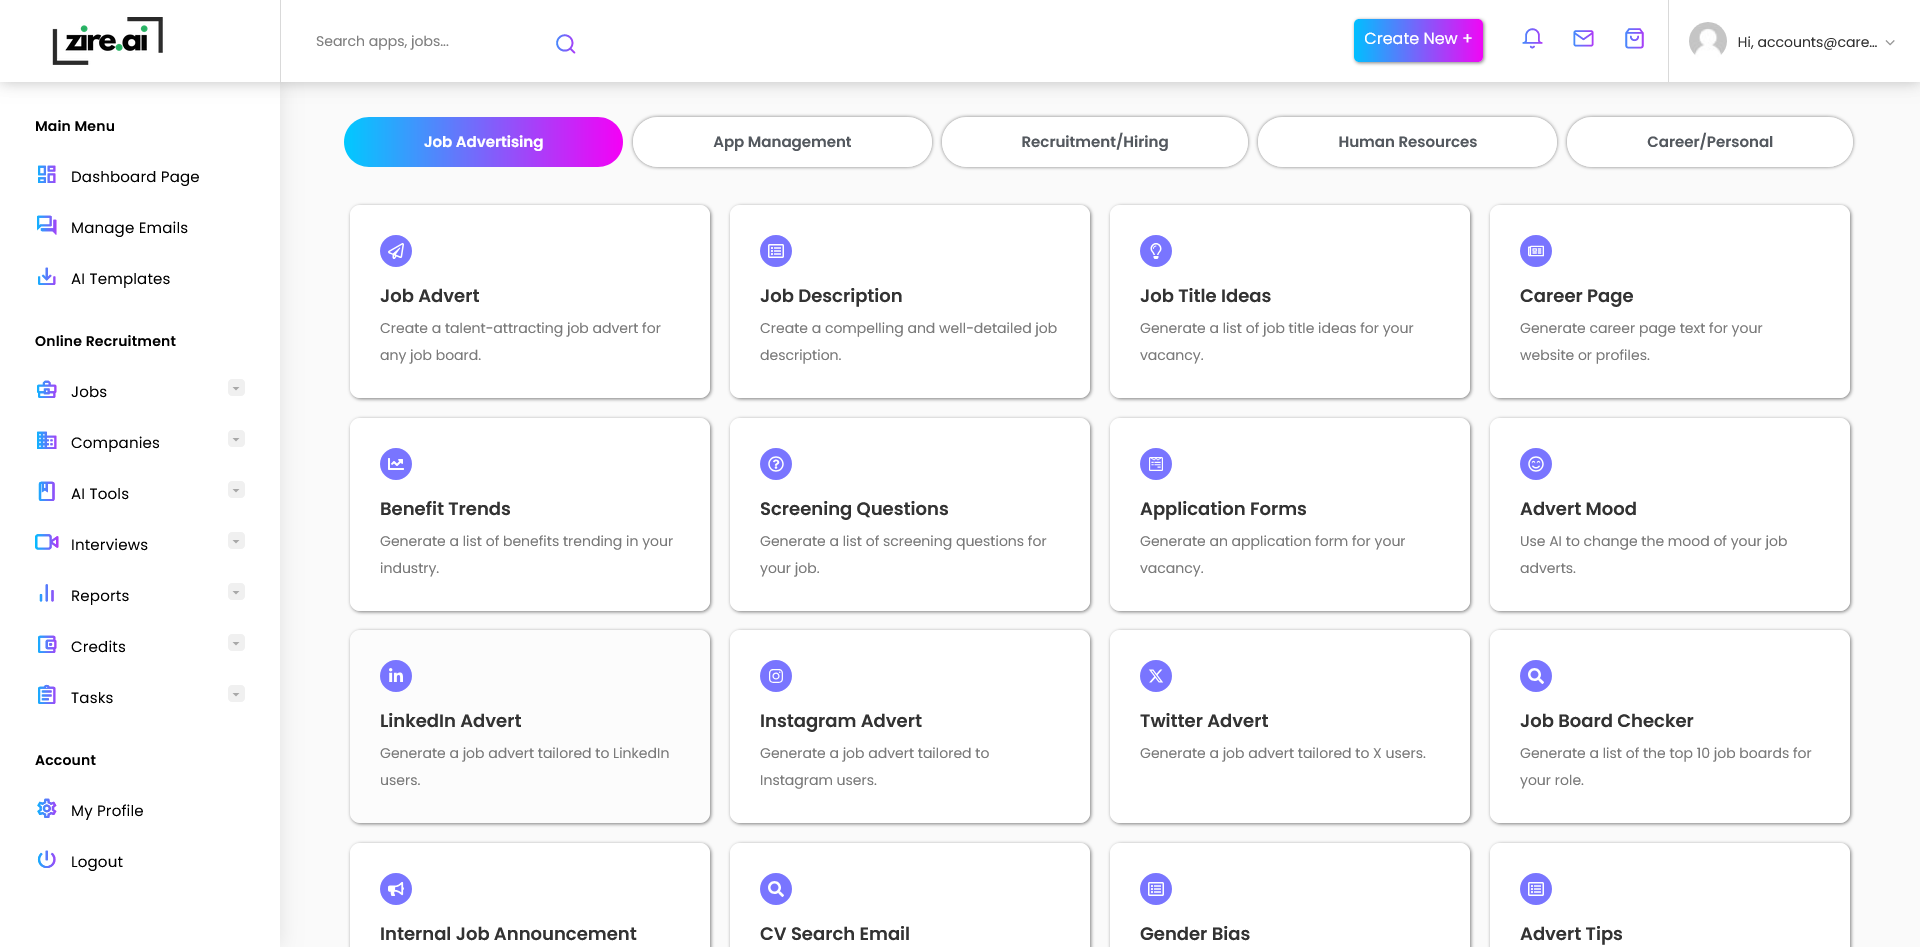This screenshot has height=947, width=1920.
Task: Click the LinkedIn Advert icon
Action: point(396,676)
